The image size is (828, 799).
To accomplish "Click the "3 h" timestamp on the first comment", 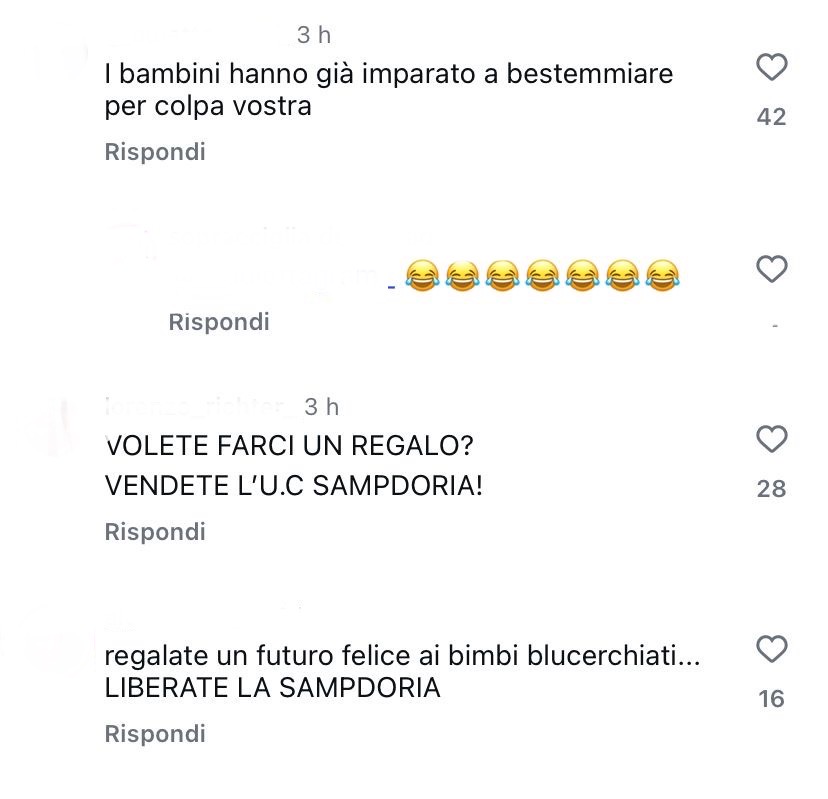I will click(314, 35).
